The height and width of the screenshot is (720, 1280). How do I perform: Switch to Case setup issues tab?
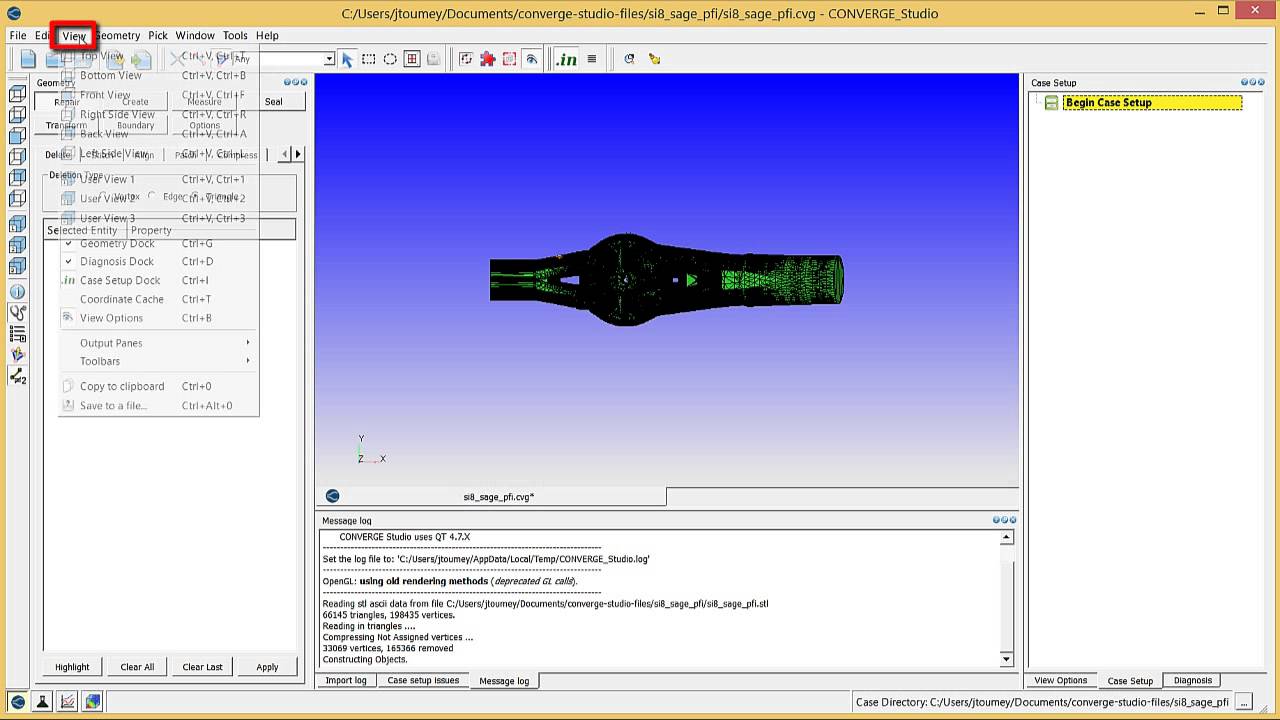pyautogui.click(x=423, y=680)
